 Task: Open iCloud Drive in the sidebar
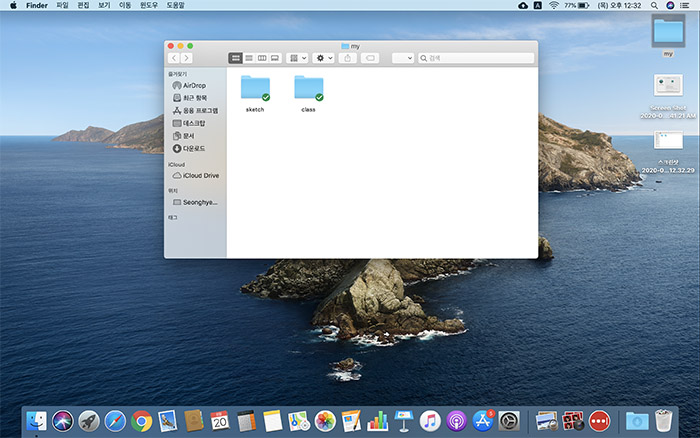coord(196,175)
